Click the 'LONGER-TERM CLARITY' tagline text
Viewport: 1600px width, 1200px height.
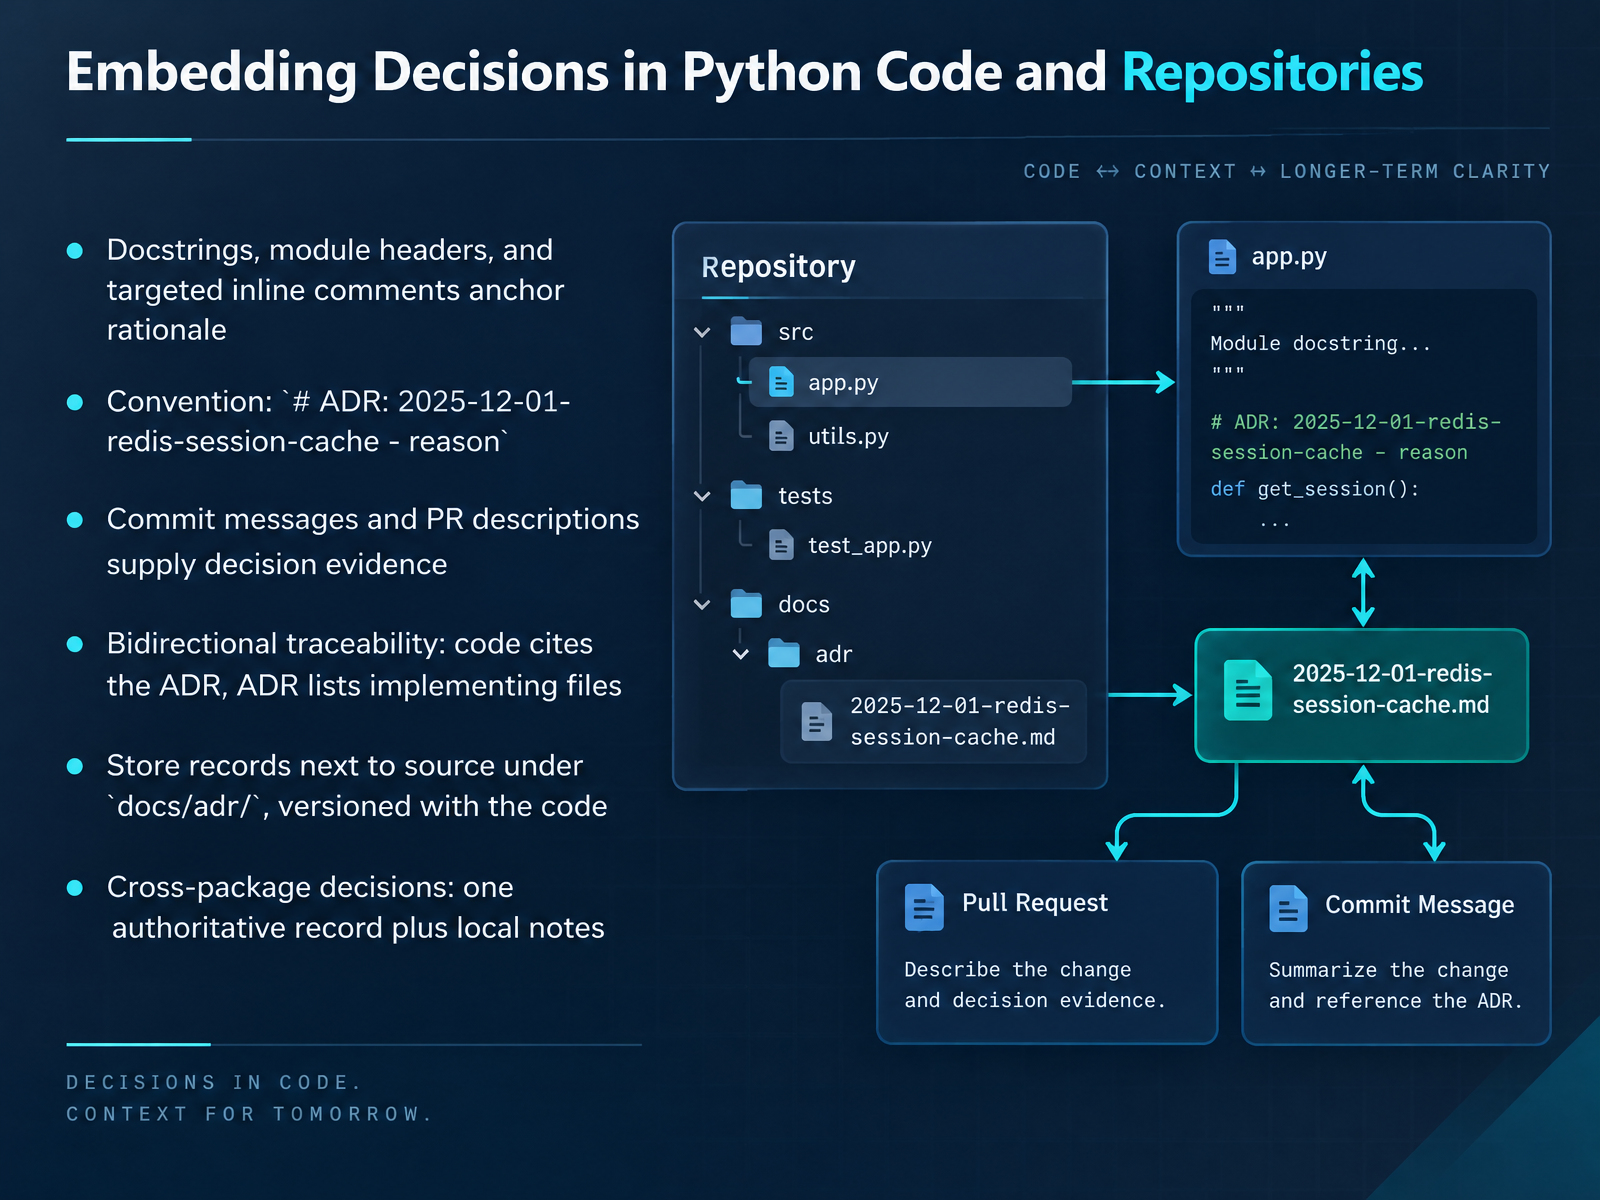1415,171
